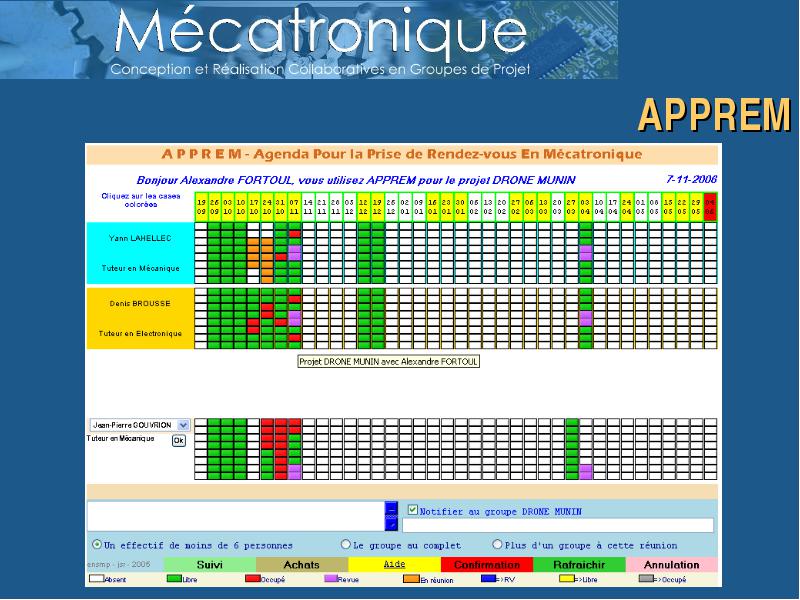Click the purple Revue legend swatch

[331, 579]
